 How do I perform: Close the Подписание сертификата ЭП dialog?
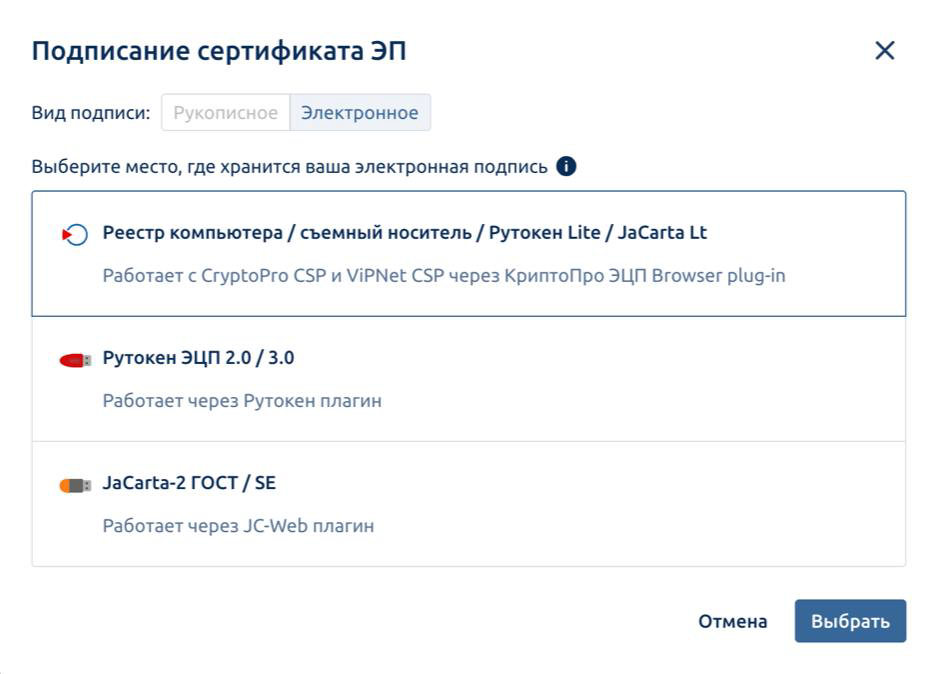pos(885,51)
